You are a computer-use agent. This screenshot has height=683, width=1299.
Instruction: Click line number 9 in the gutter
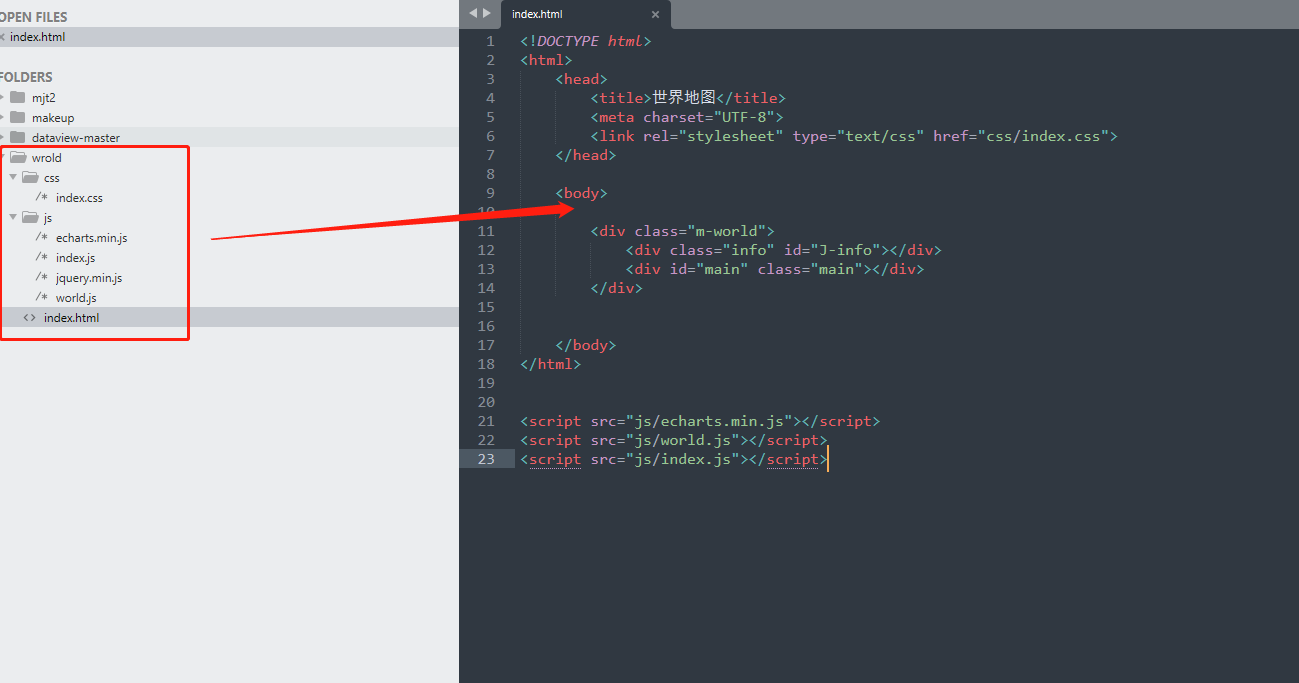click(x=490, y=193)
